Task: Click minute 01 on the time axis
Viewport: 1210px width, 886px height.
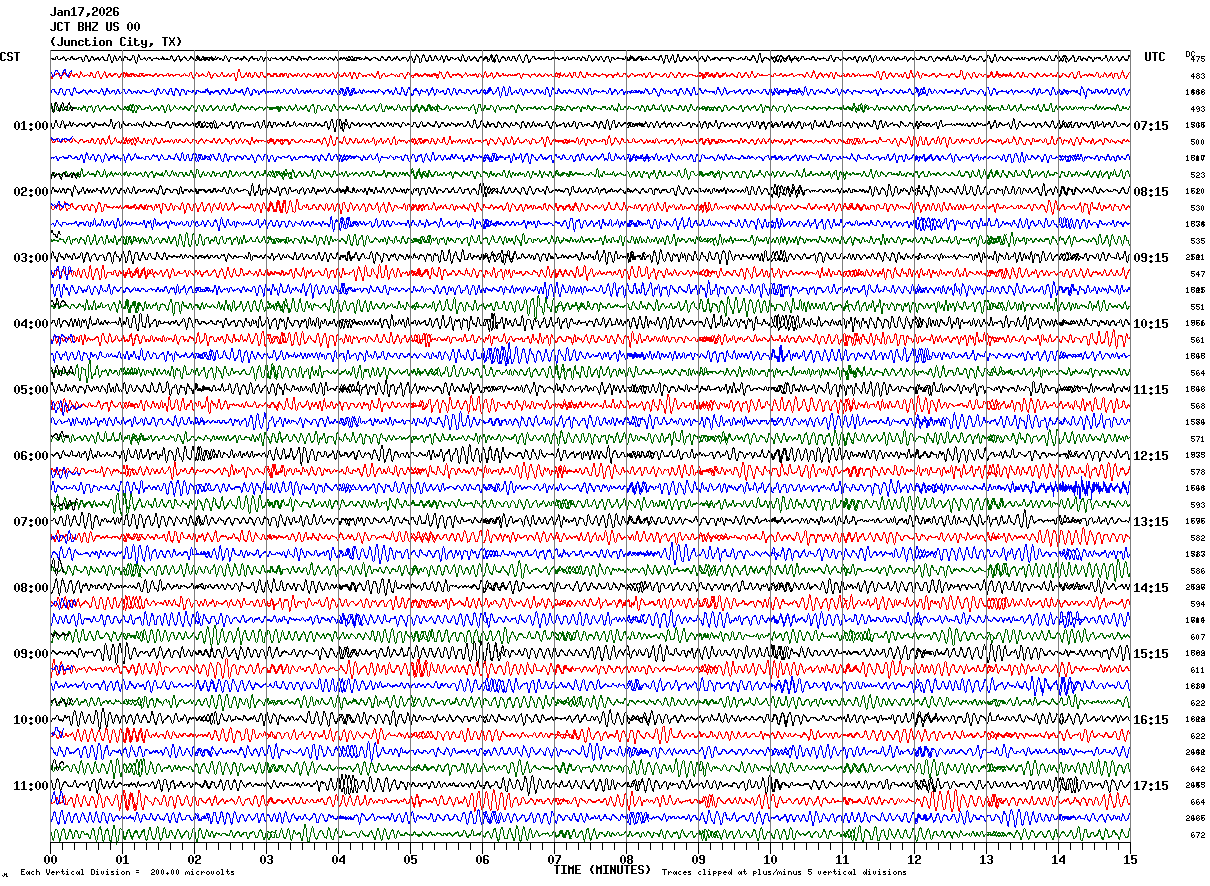Action: (122, 859)
